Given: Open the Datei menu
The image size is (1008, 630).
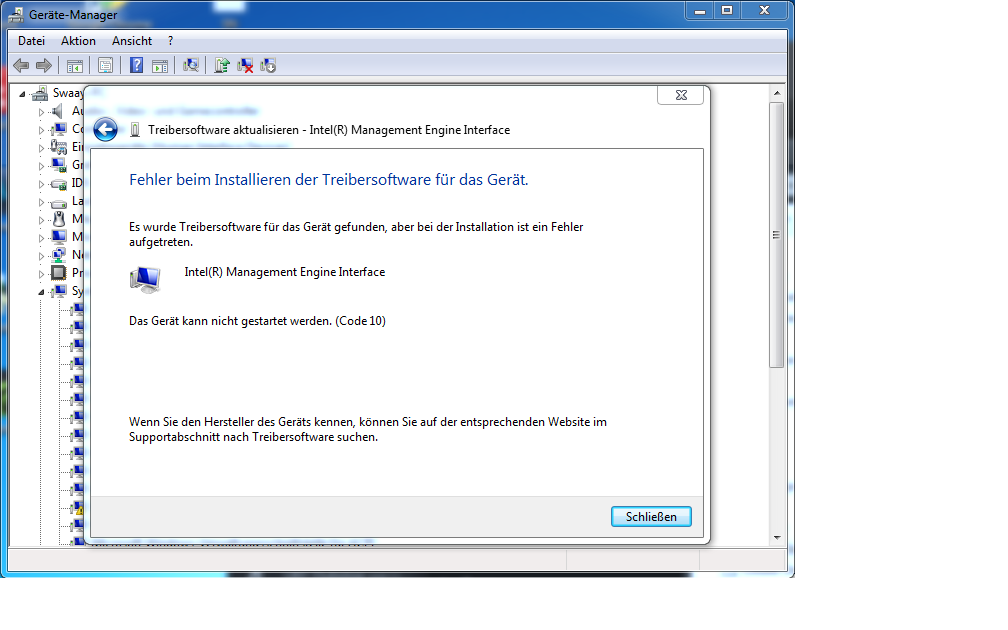Looking at the screenshot, I should coord(32,41).
